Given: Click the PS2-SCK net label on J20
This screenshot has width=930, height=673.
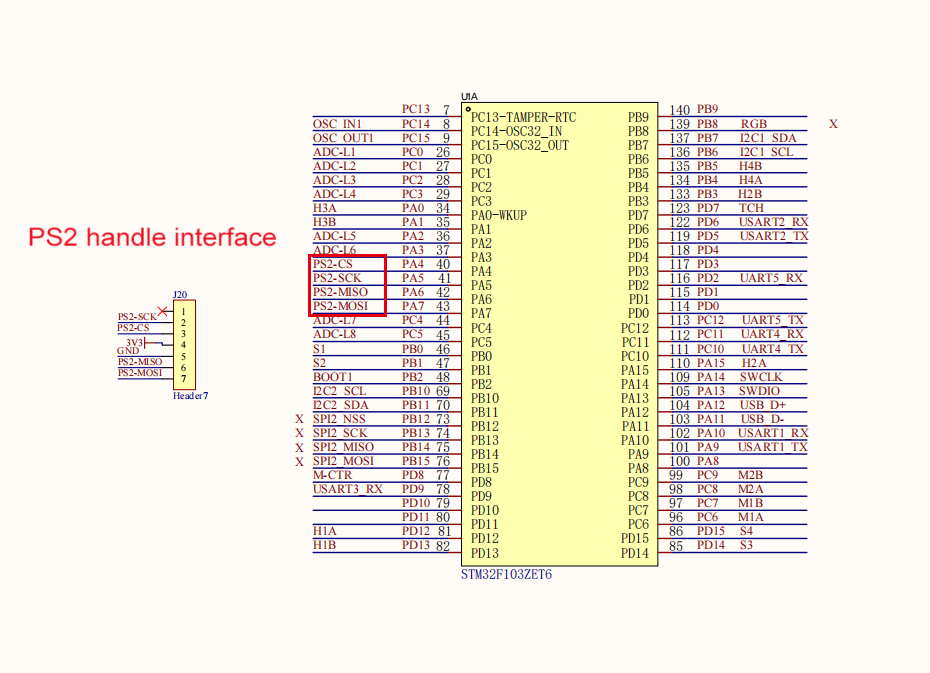Looking at the screenshot, I should [137, 317].
